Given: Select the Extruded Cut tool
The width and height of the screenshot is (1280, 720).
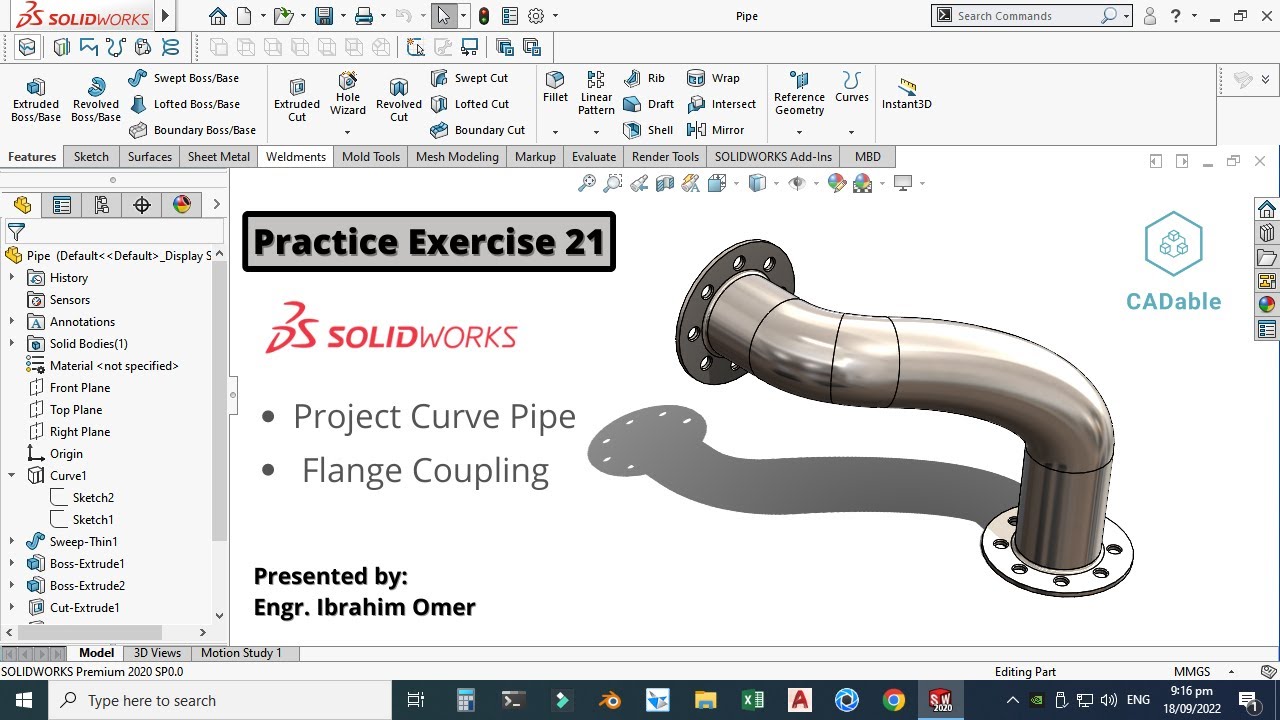Looking at the screenshot, I should pos(297,101).
